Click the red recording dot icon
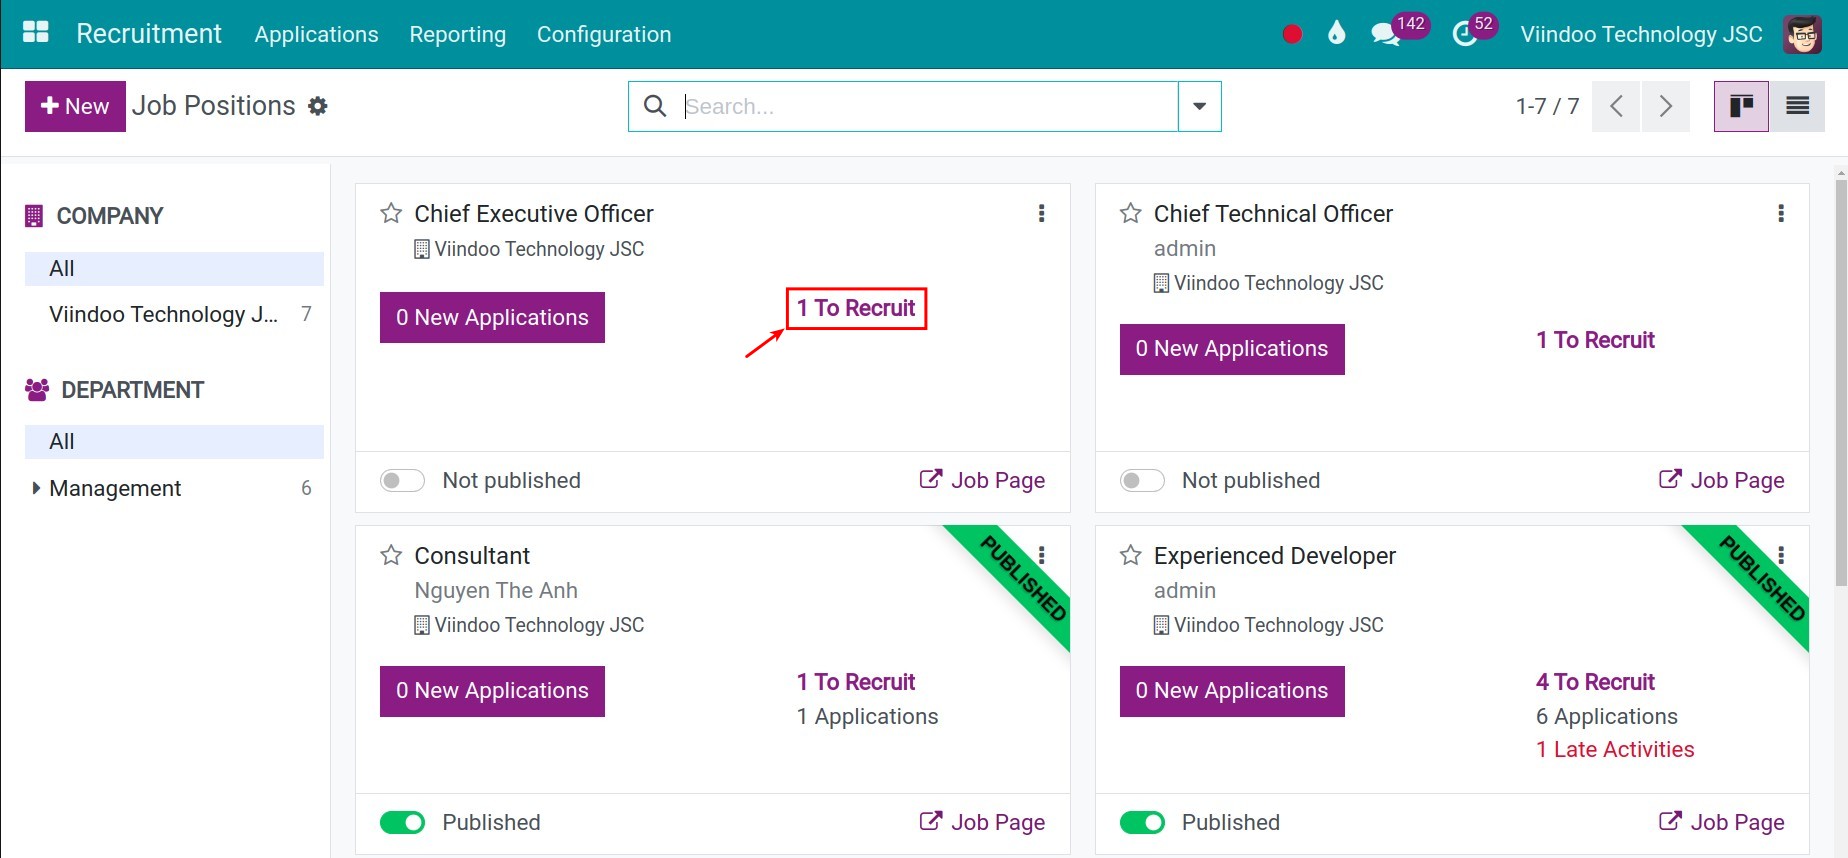The image size is (1848, 858). pos(1292,34)
